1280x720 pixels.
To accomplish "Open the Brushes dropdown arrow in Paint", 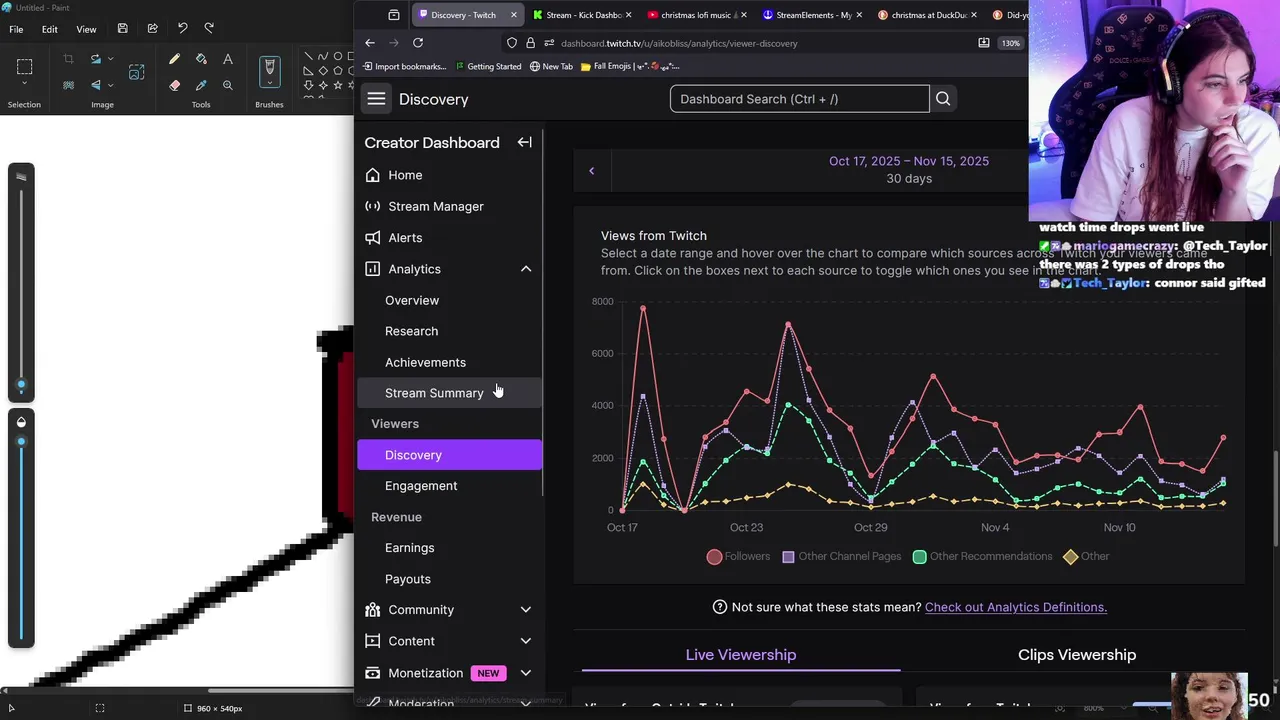I will pyautogui.click(x=269, y=82).
